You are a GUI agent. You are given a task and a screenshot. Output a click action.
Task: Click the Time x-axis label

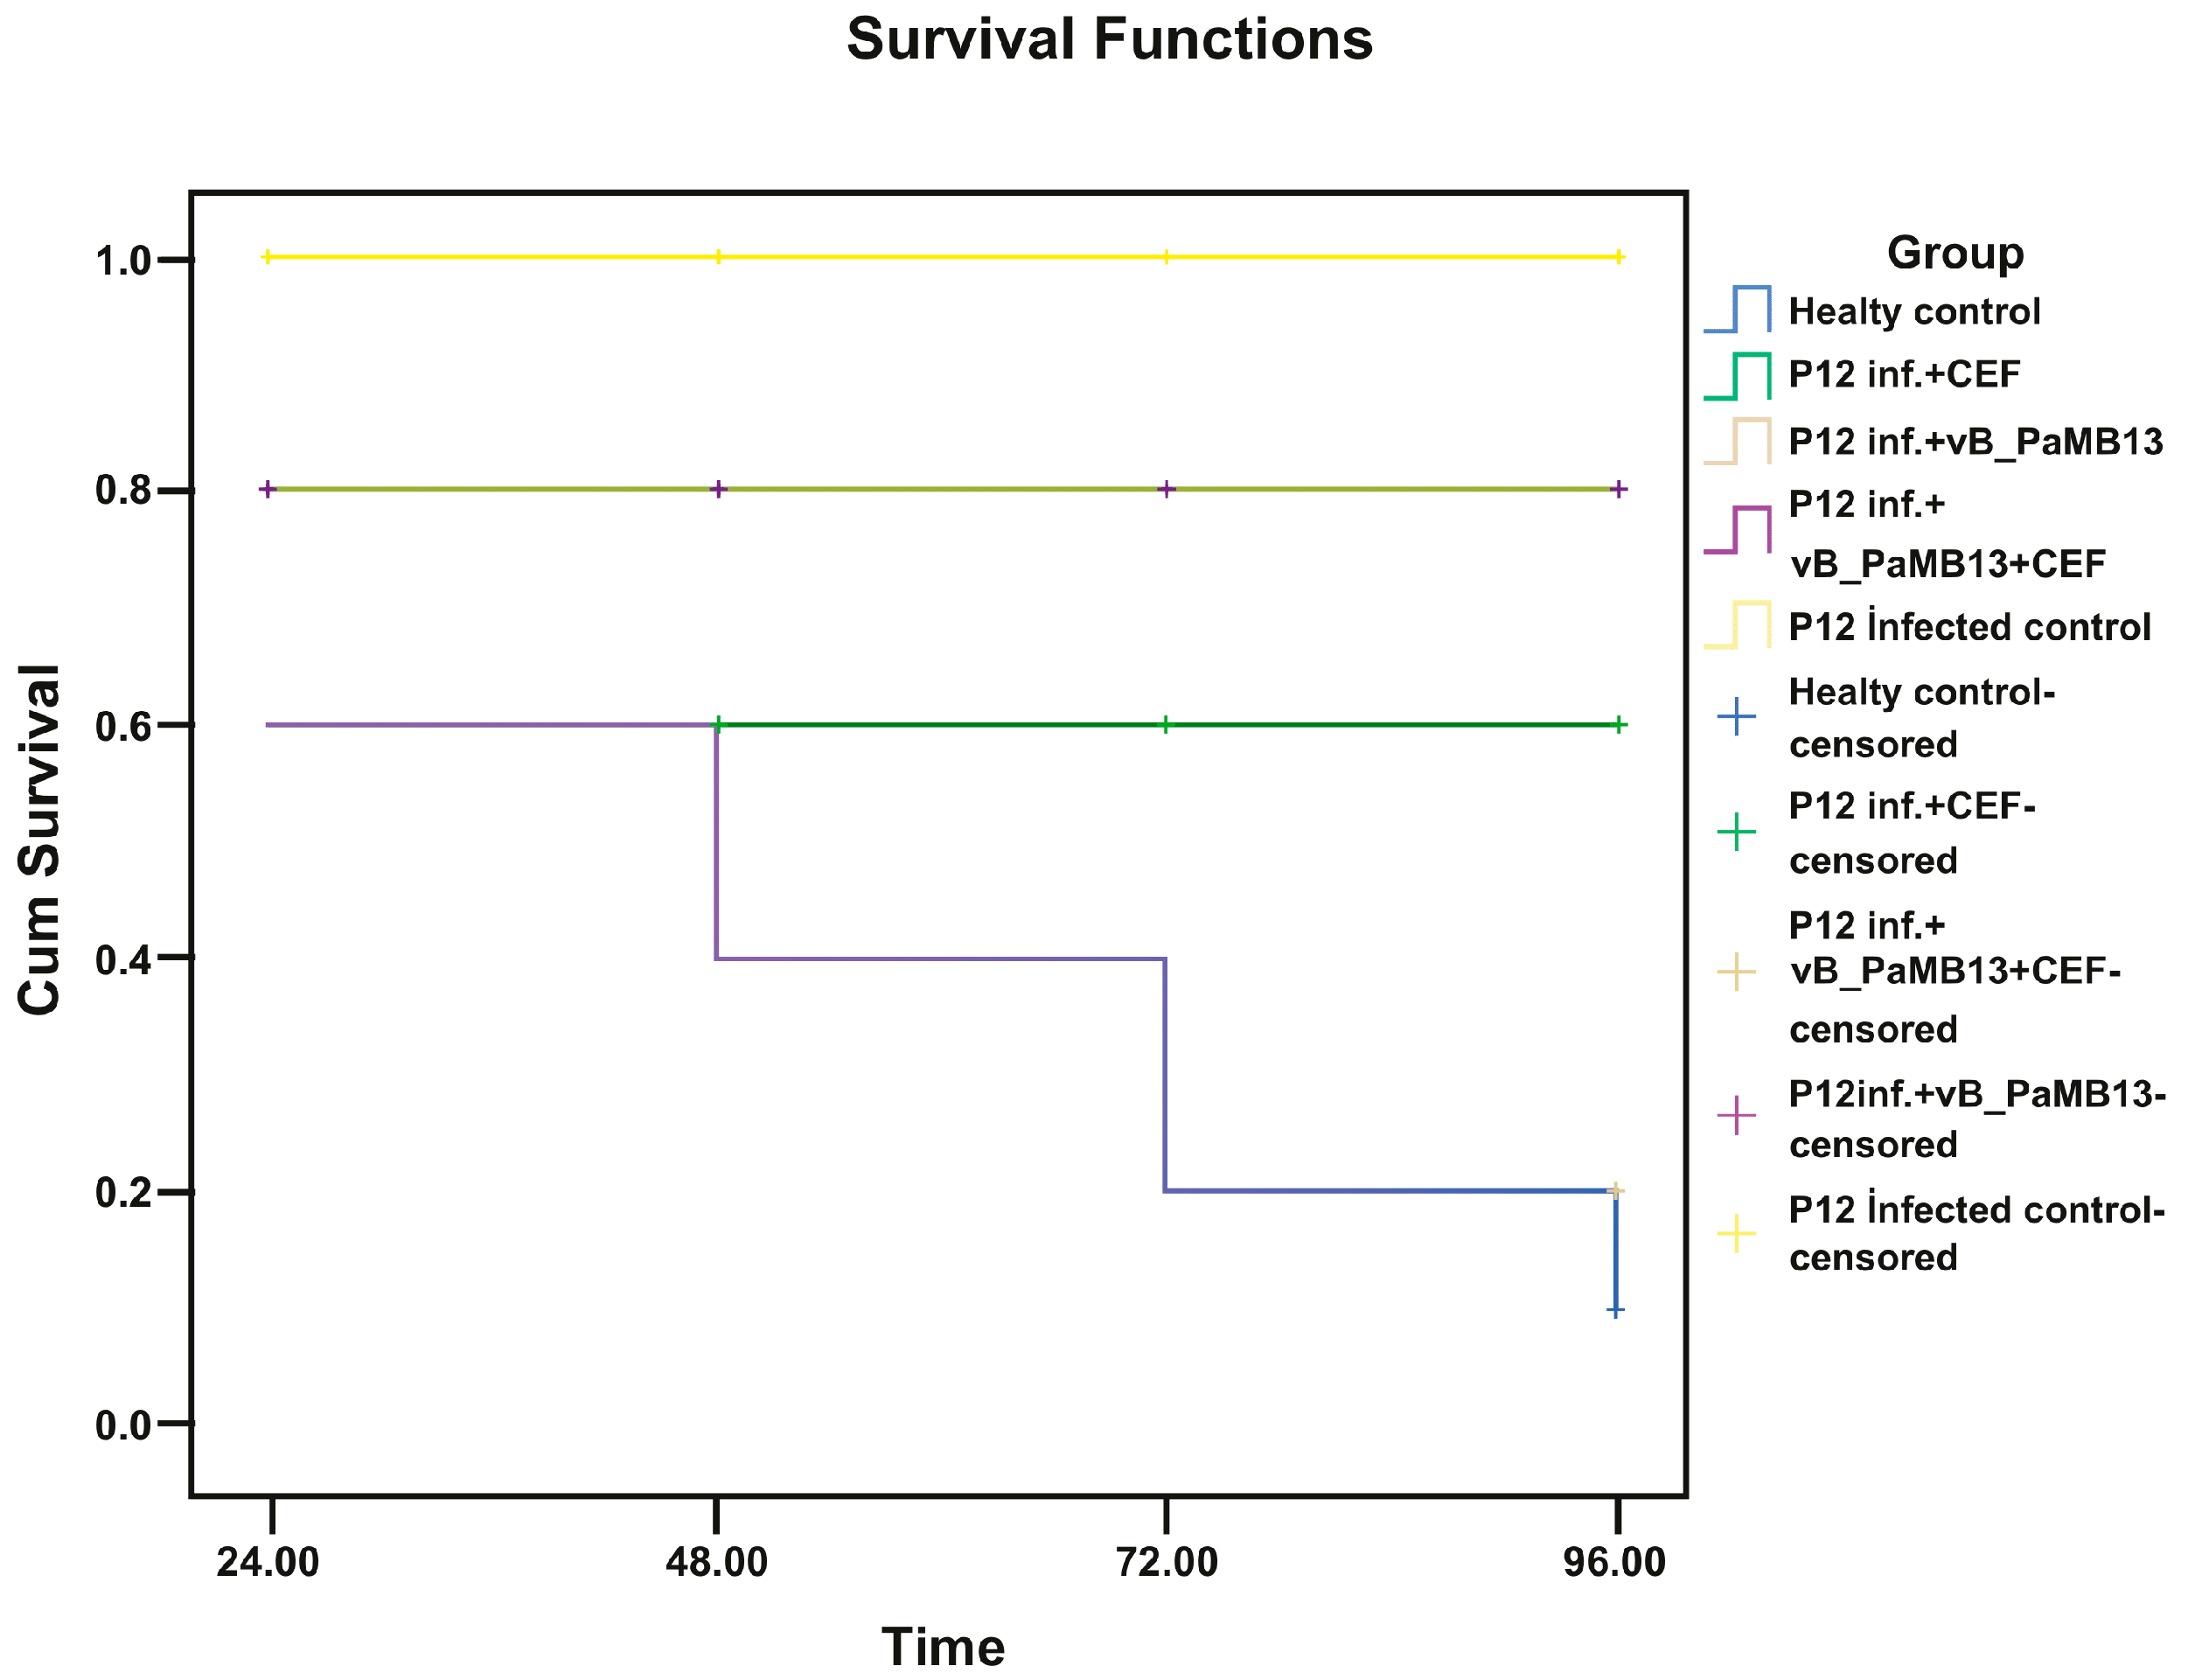point(943,1647)
